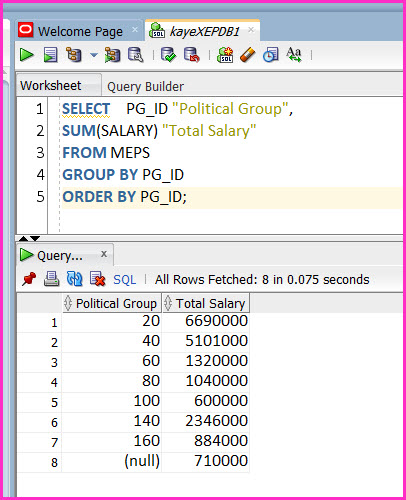The image size is (406, 500).
Task: Run the statement with the green play icon
Action: (x=27, y=55)
